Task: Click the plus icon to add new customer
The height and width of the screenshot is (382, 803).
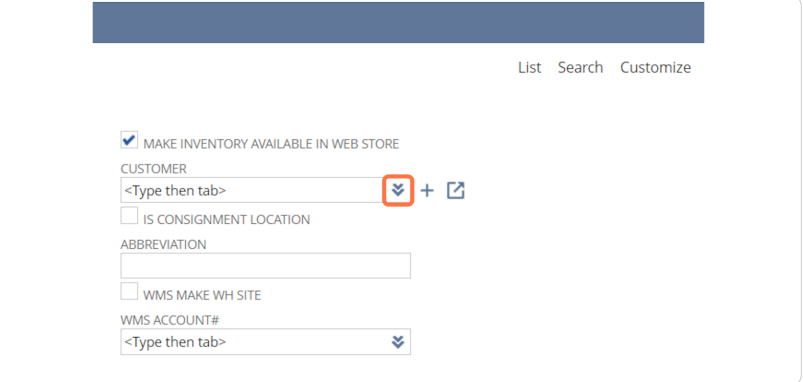Action: pyautogui.click(x=427, y=190)
